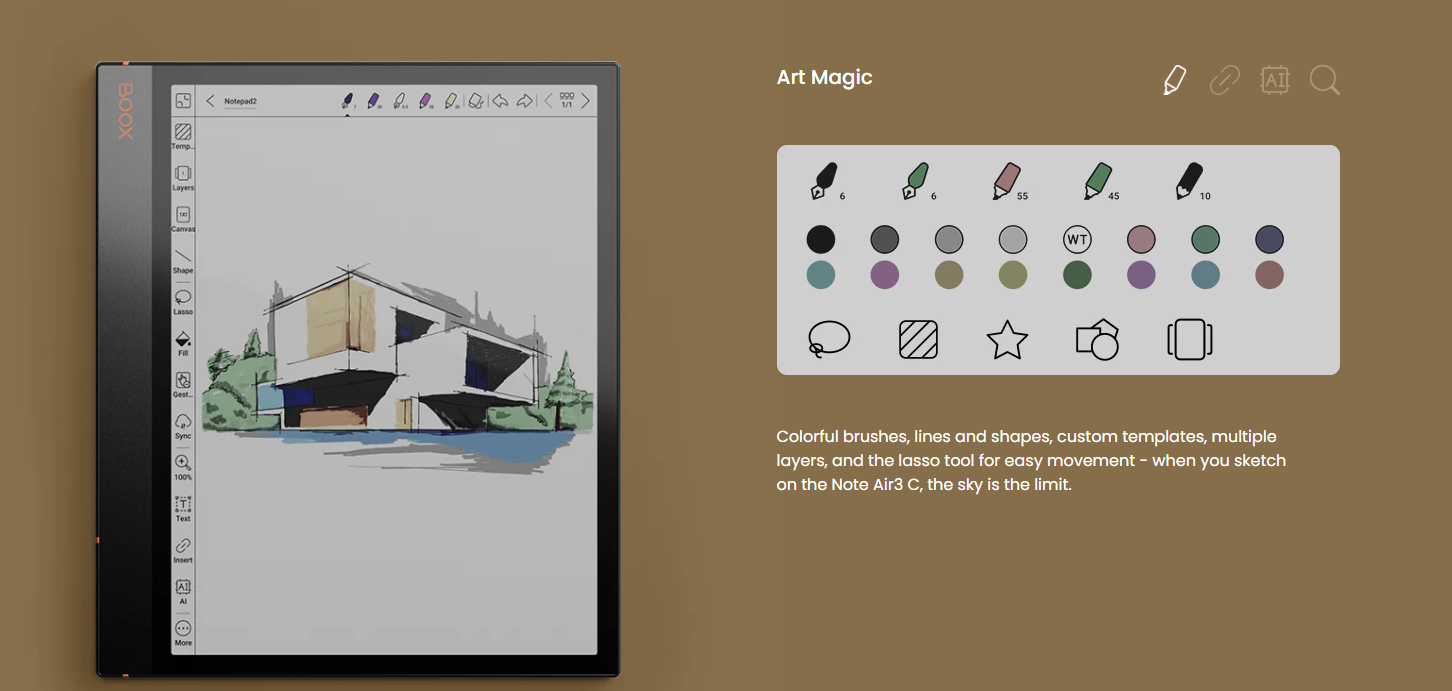Click the Sync cloud icon
The image size is (1452, 691).
click(x=183, y=422)
